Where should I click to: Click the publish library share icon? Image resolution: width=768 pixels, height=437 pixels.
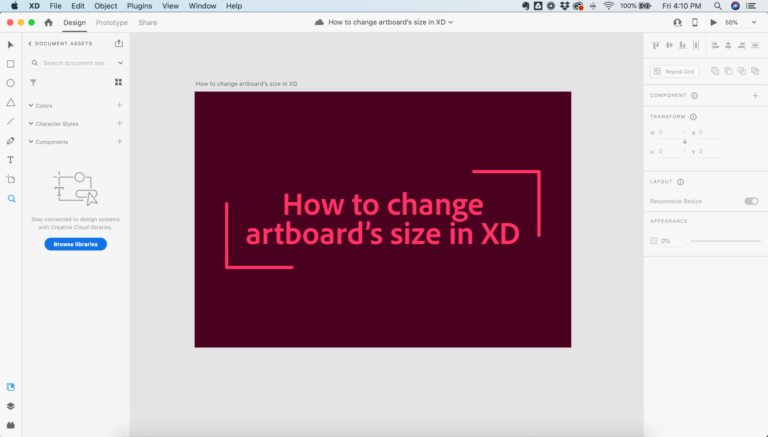point(119,43)
